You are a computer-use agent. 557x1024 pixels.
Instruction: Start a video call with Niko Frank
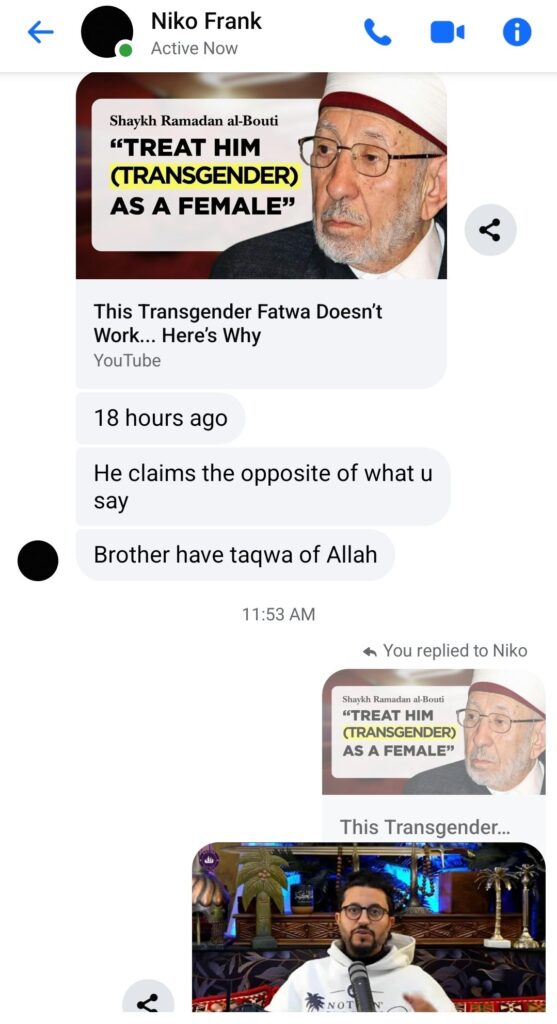coord(447,31)
